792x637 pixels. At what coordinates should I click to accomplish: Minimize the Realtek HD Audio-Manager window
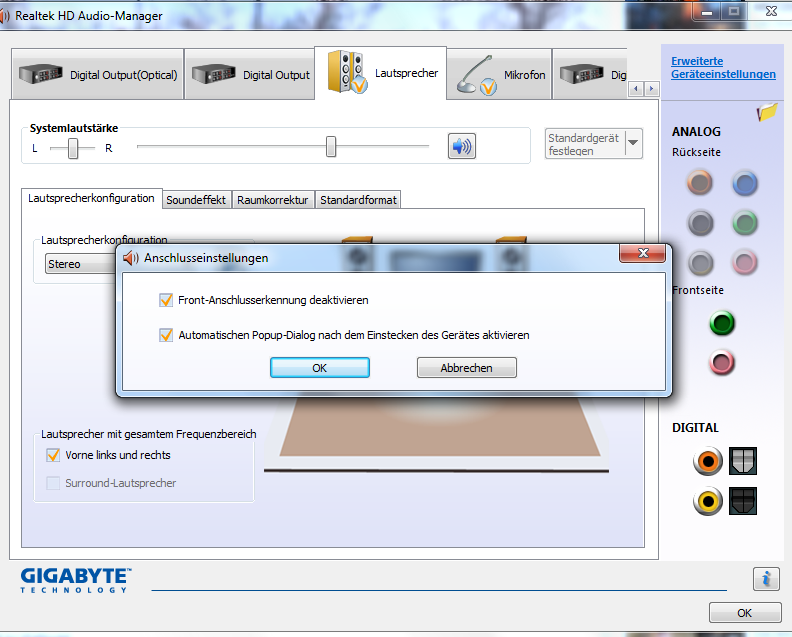708,12
